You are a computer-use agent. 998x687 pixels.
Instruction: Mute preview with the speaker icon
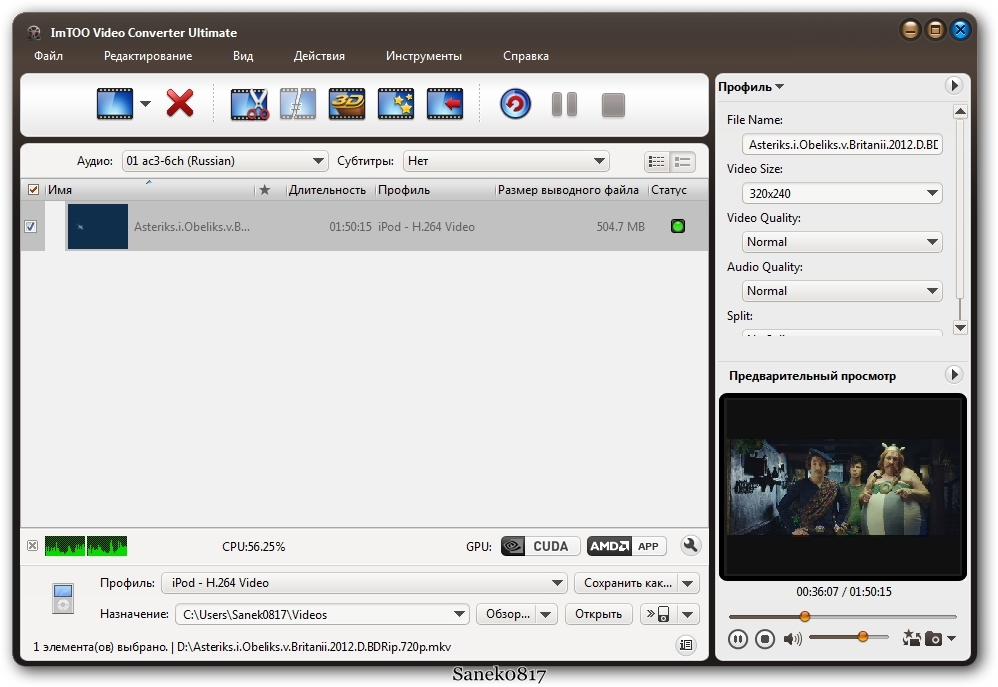click(x=792, y=638)
